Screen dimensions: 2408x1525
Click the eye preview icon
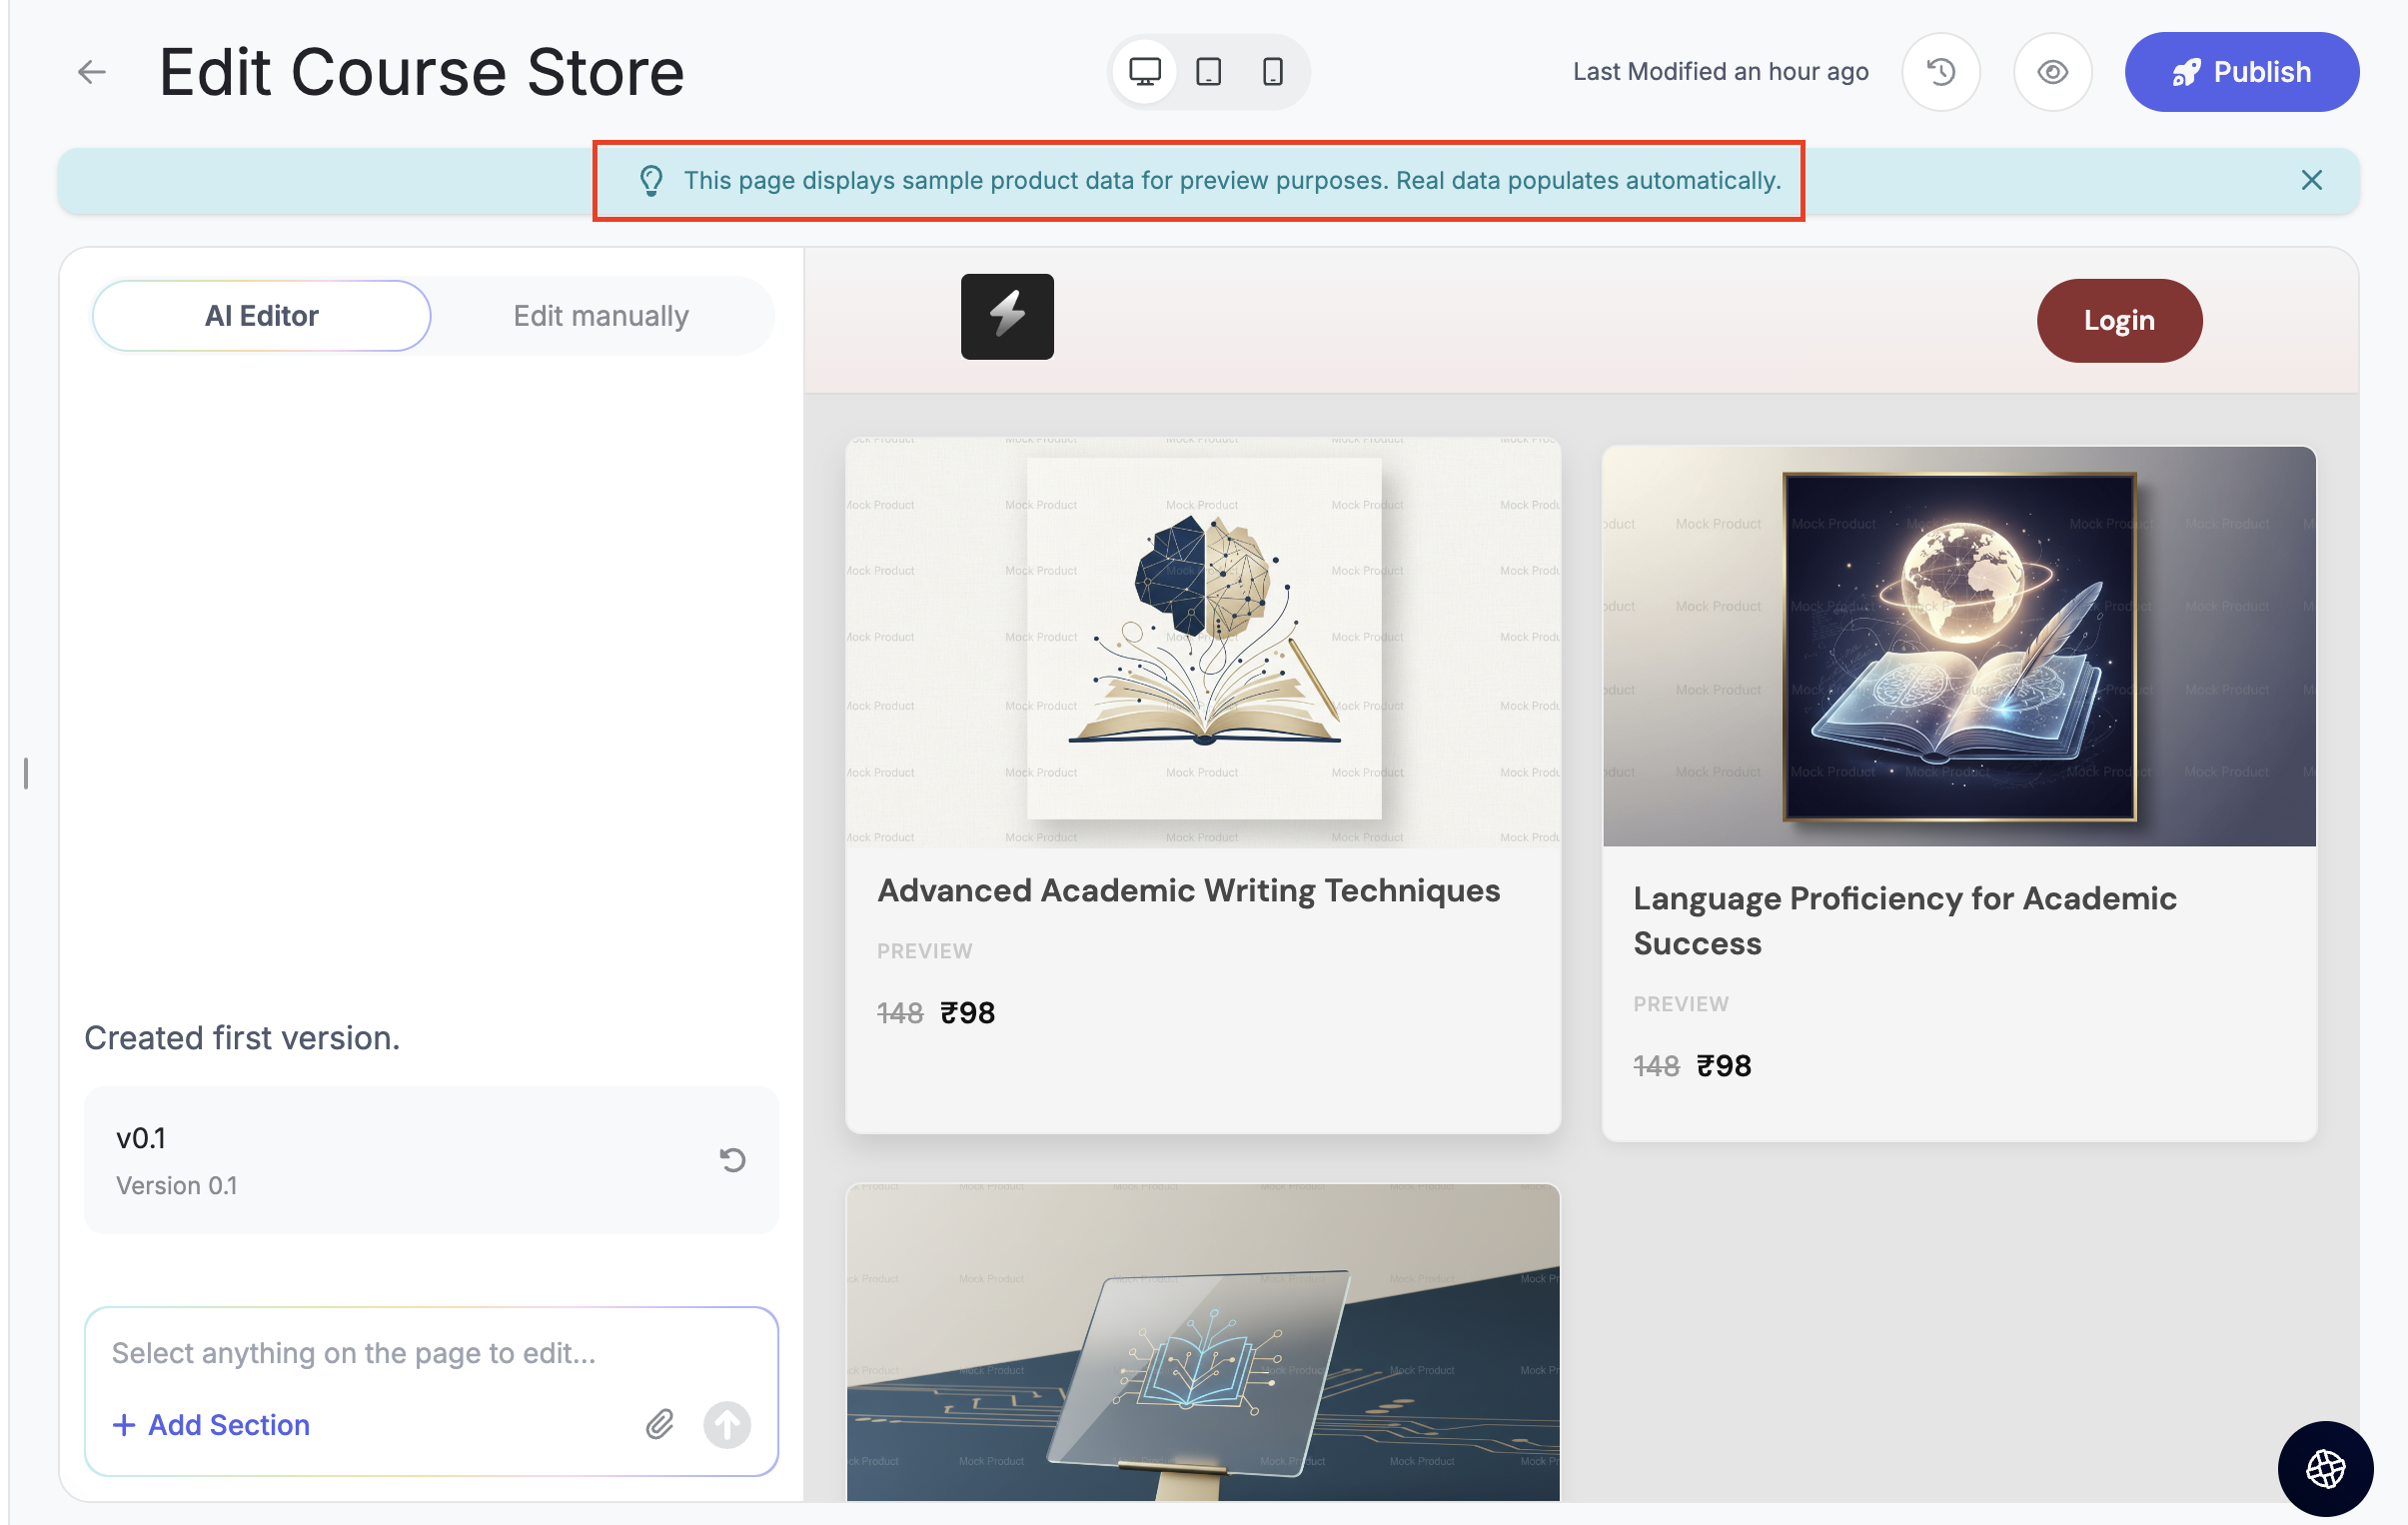(2052, 72)
